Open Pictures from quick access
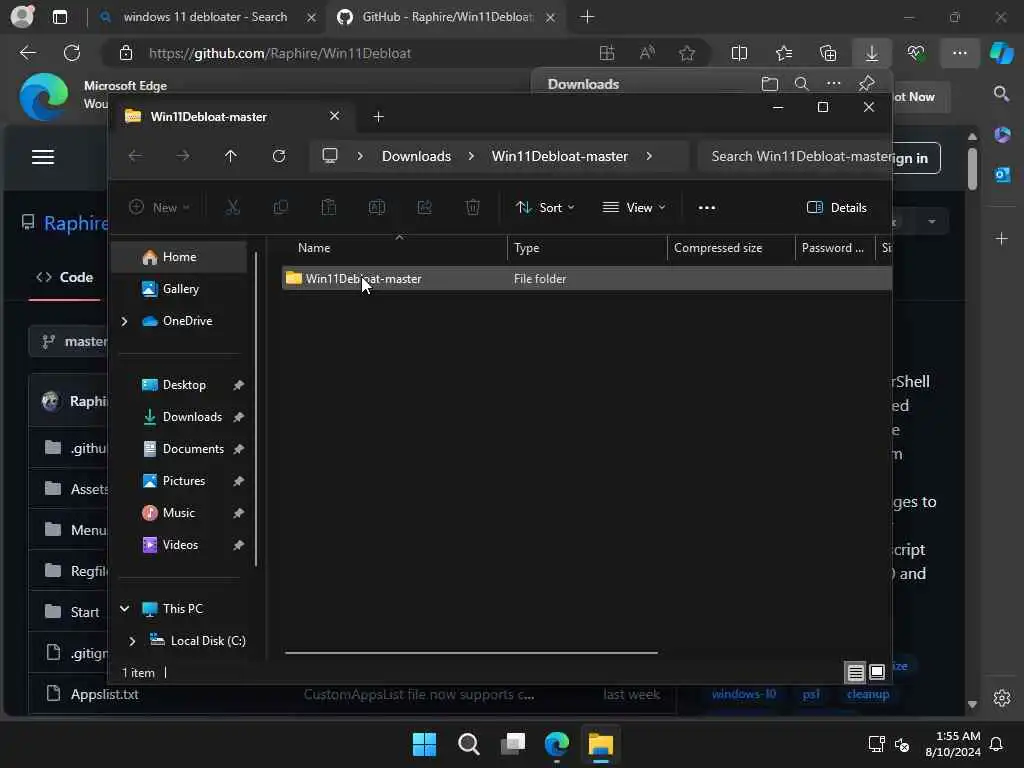Screen dimensions: 1024x768 point(184,481)
